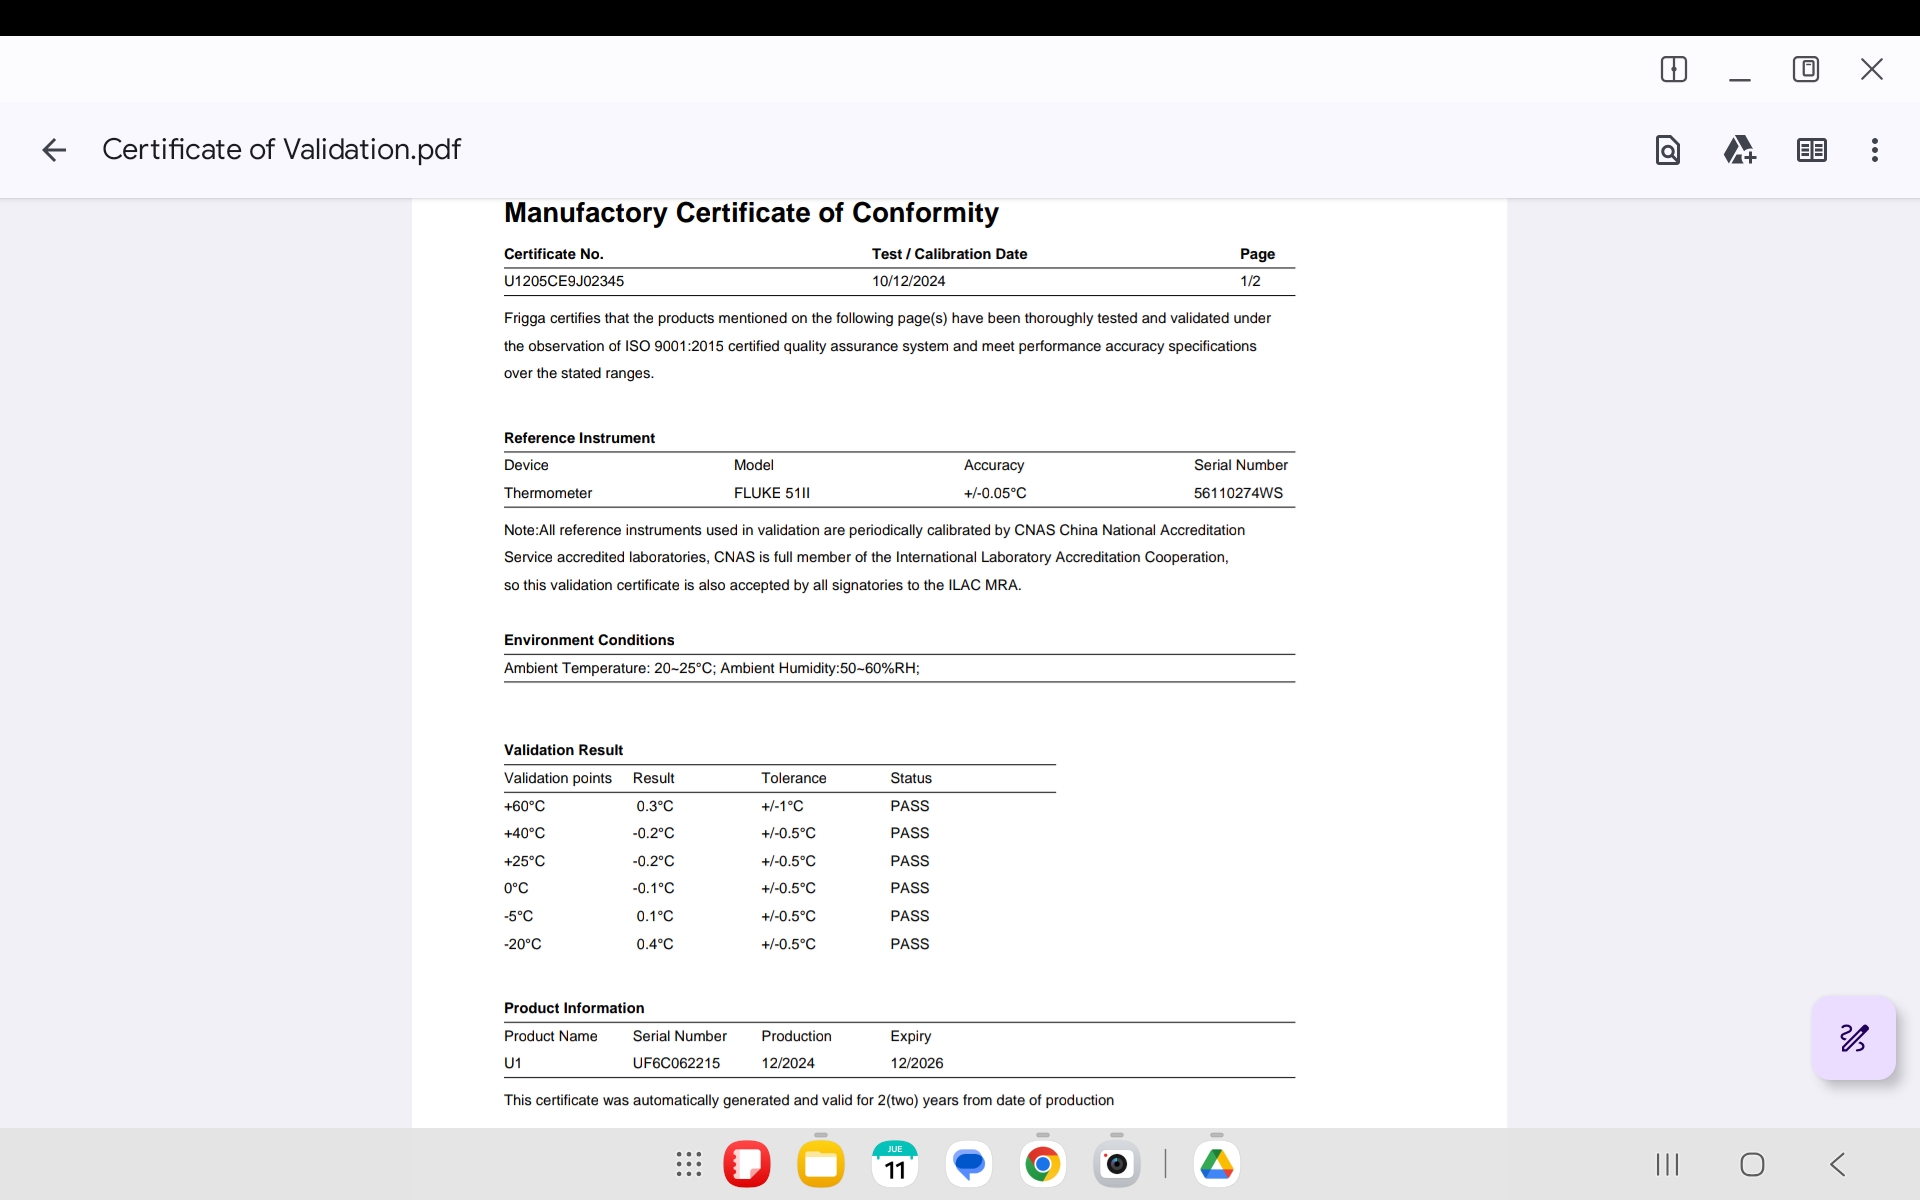
Task: Open the Calendar app showing 11
Action: click(894, 1164)
